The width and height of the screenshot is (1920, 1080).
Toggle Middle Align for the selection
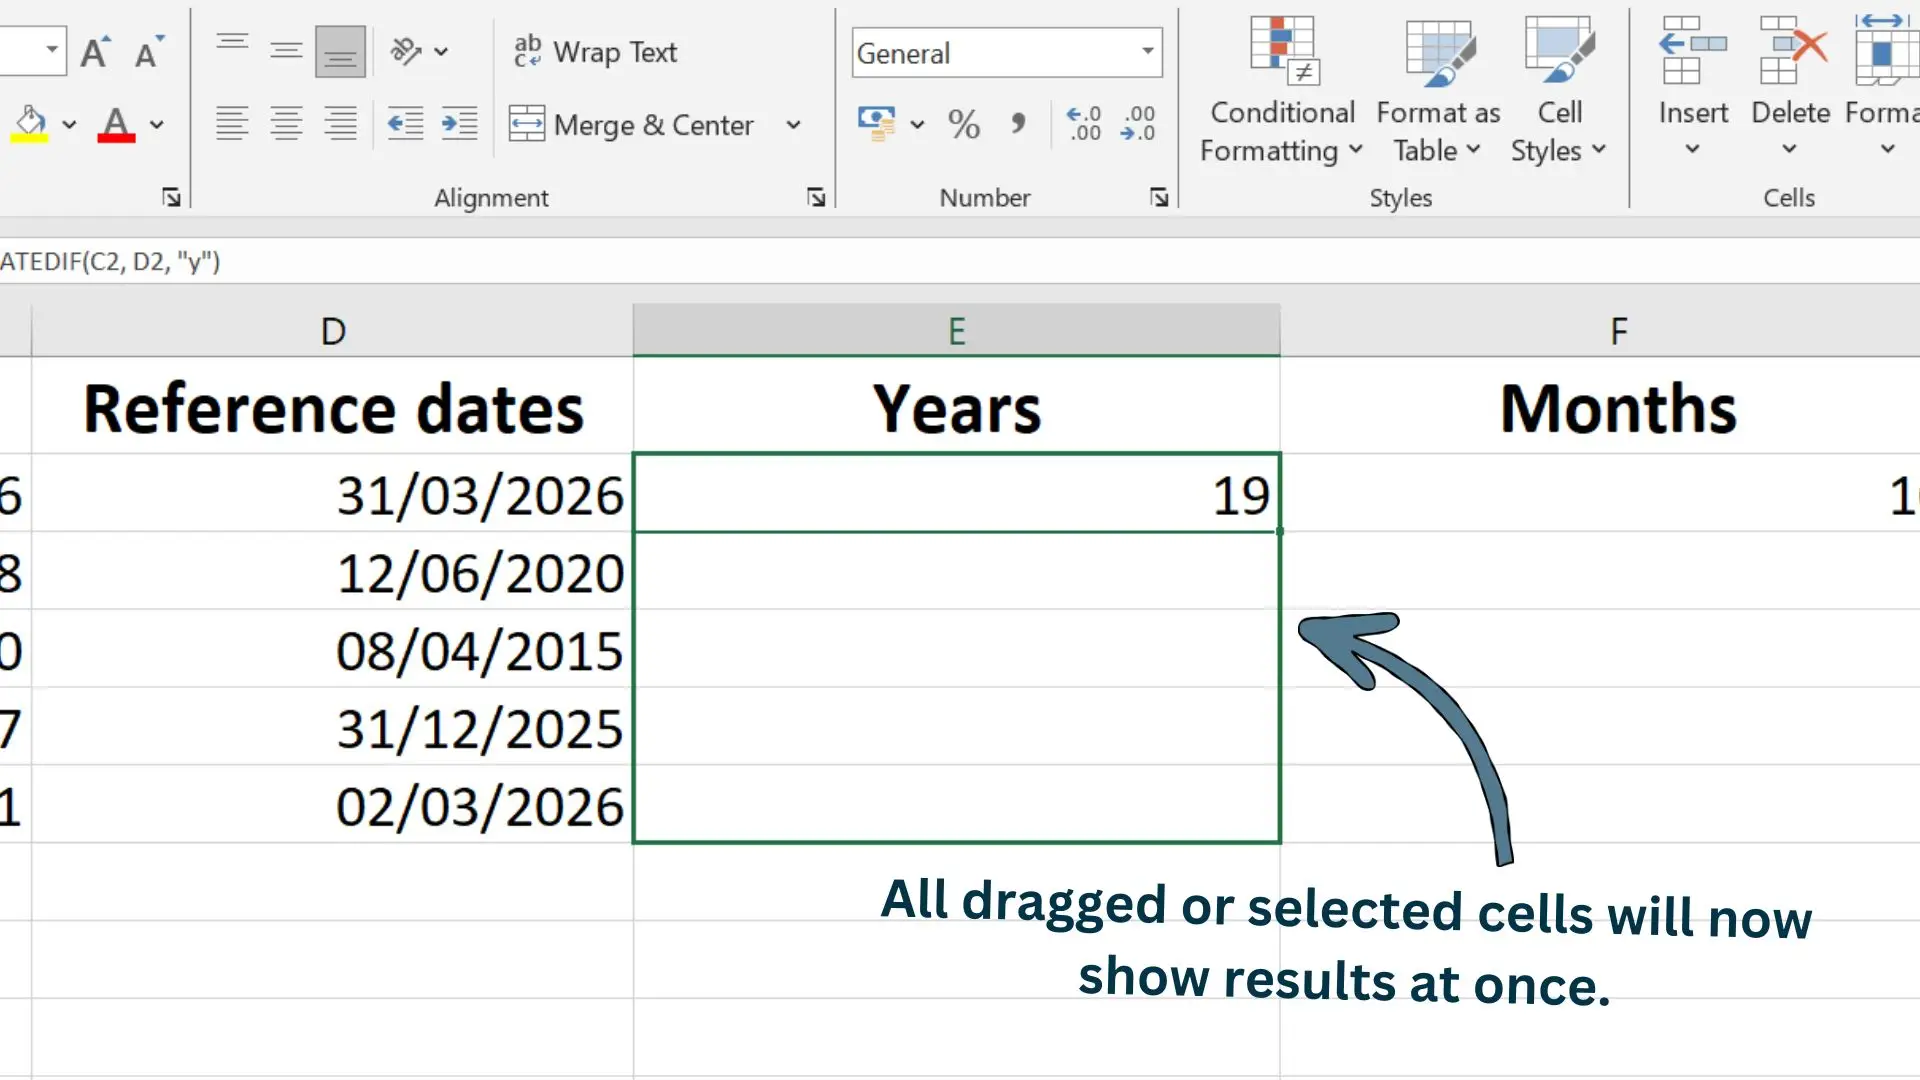286,49
